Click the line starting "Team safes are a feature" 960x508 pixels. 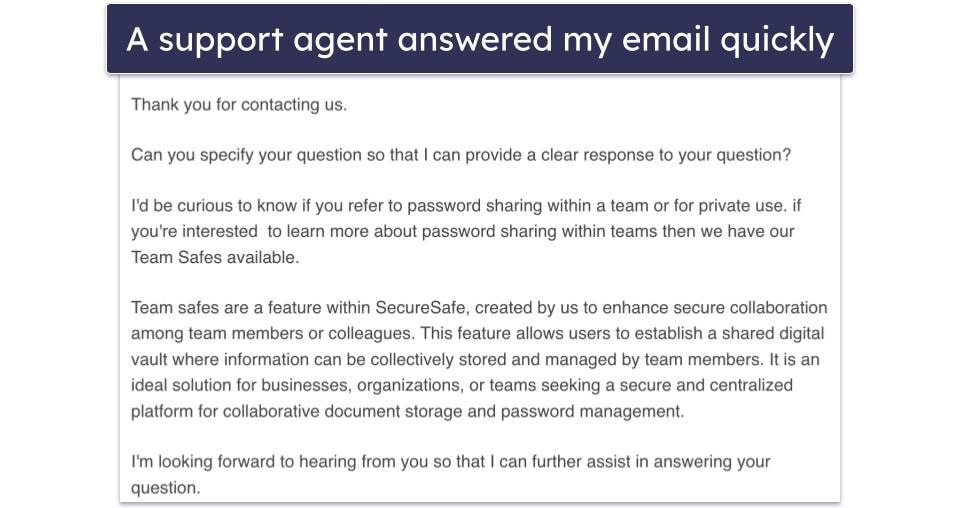click(x=479, y=307)
